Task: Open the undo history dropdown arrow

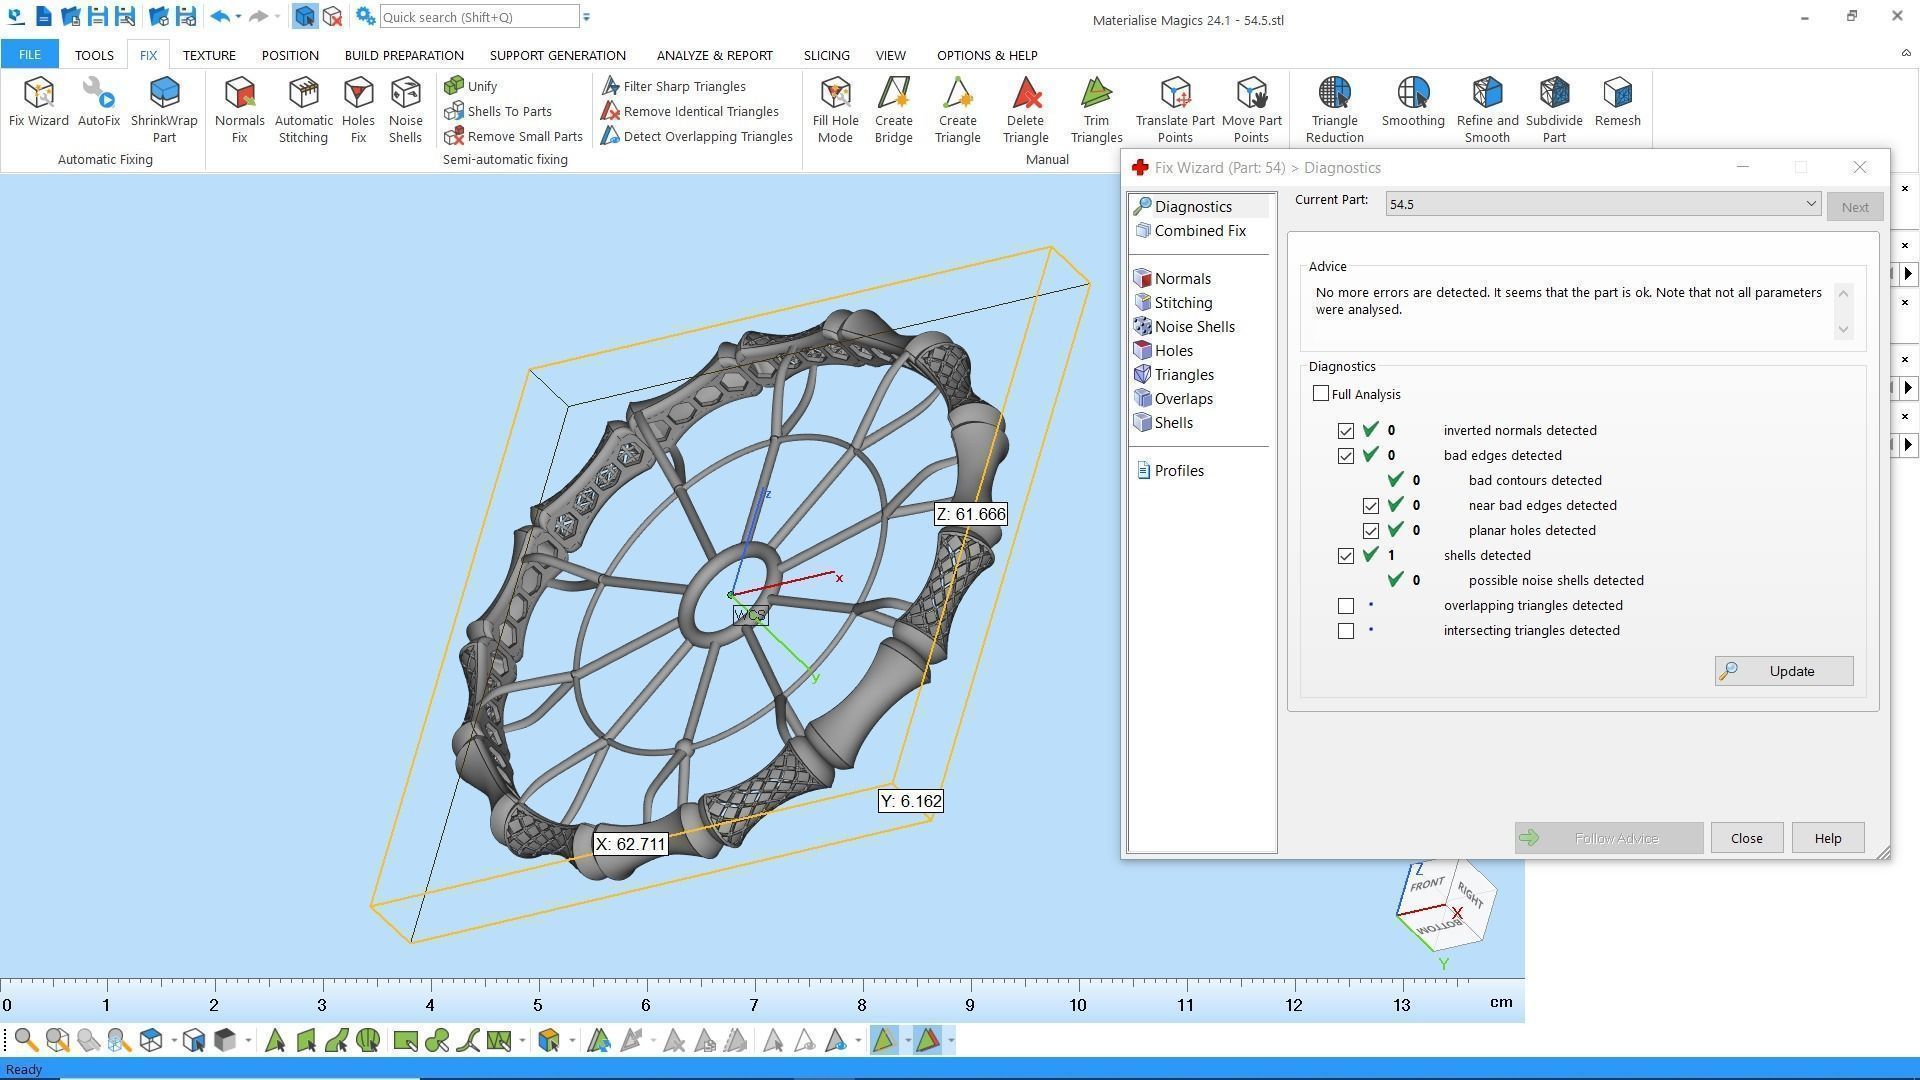Action: [x=238, y=17]
